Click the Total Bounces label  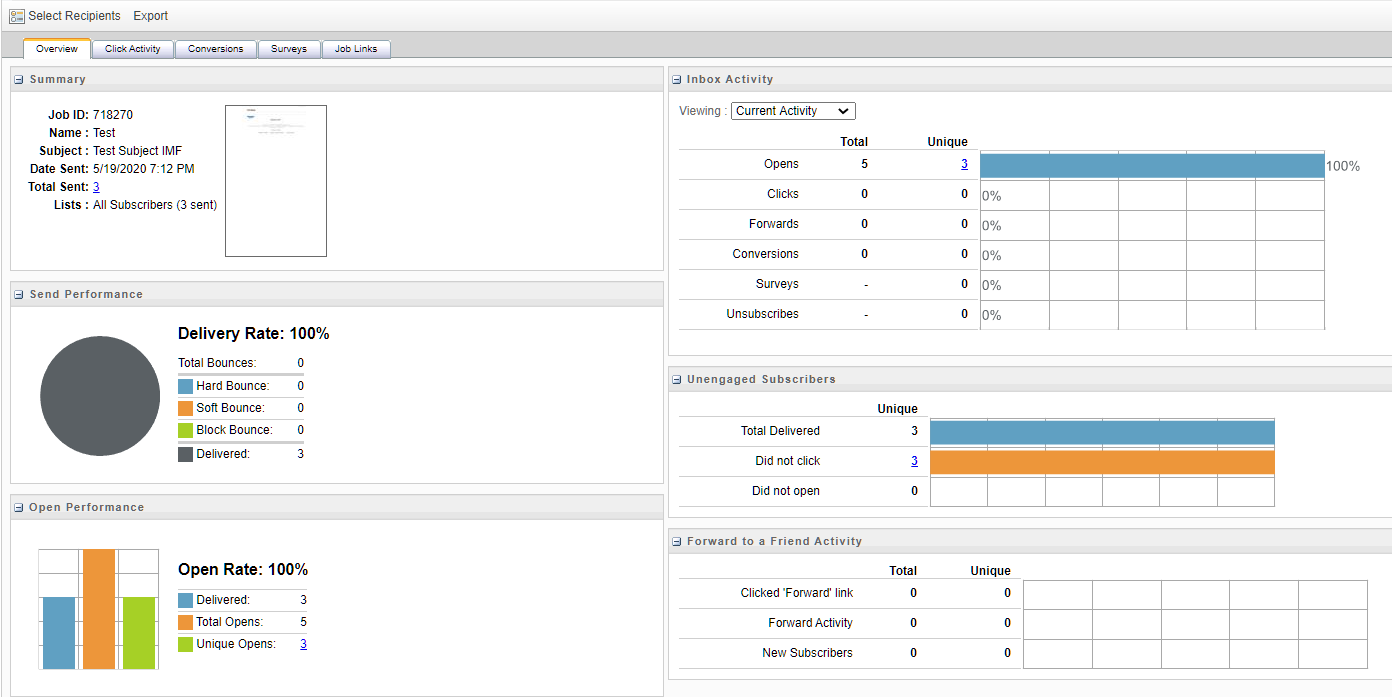tap(217, 363)
